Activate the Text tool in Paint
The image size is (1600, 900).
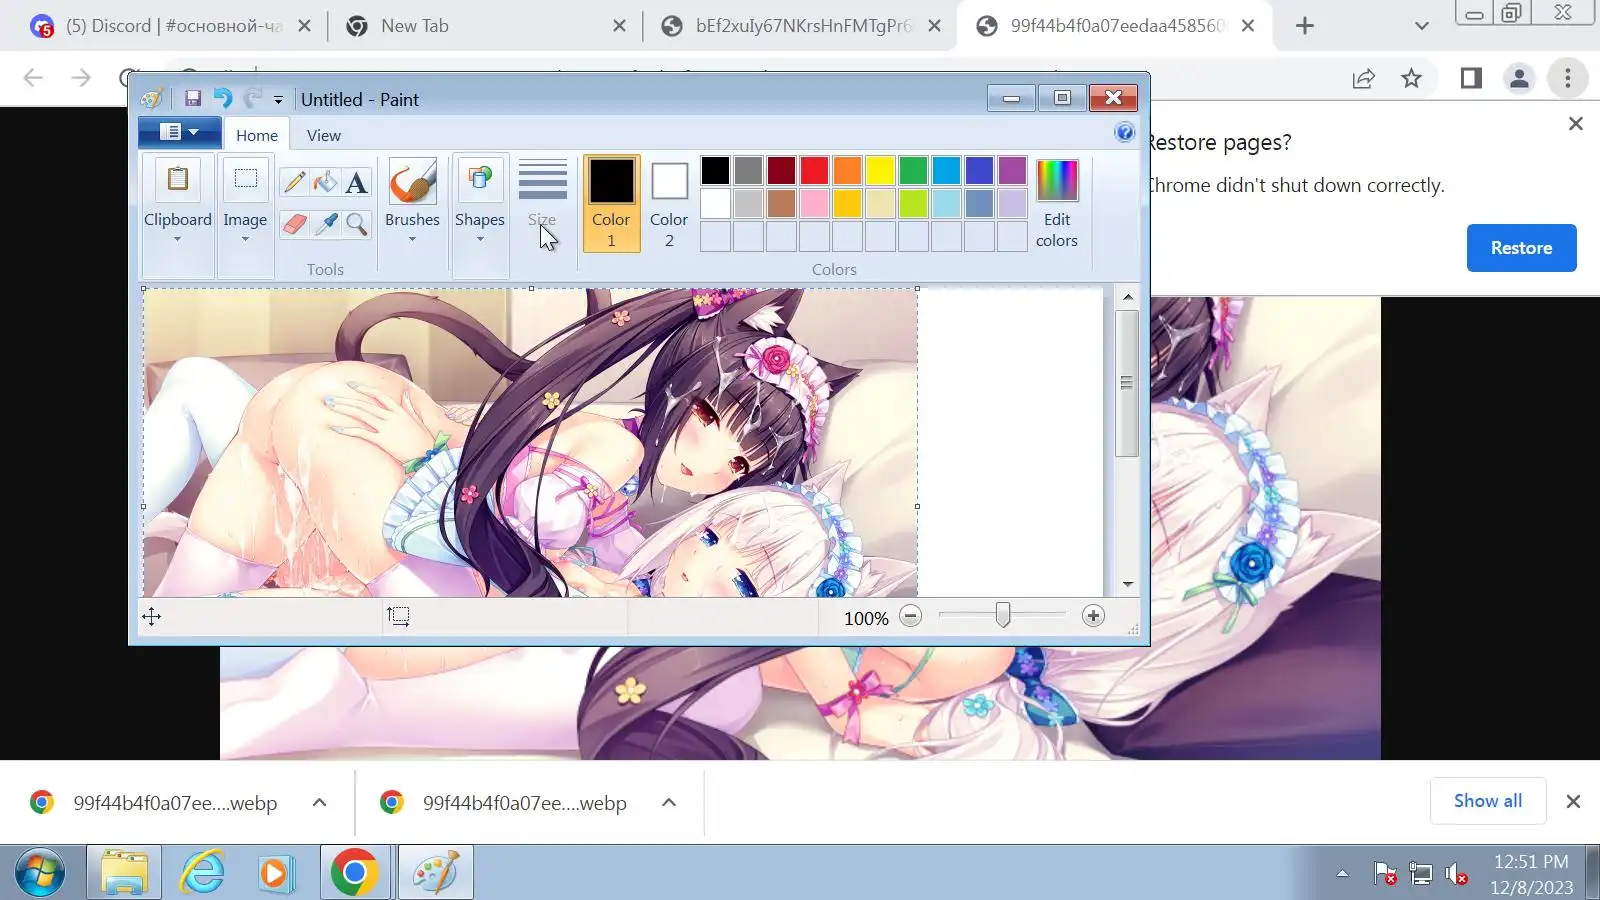point(357,182)
